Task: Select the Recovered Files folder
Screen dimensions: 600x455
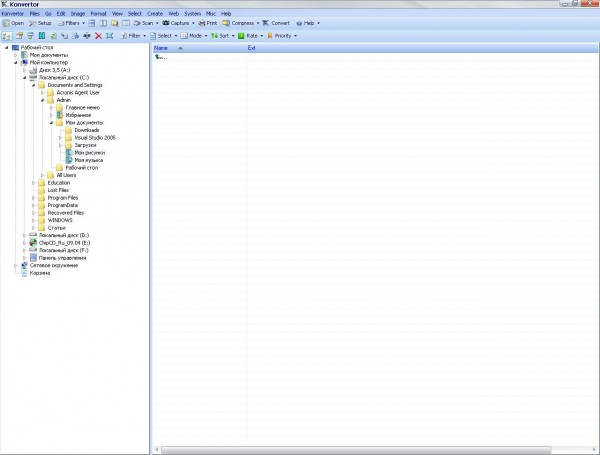Action: (65, 213)
